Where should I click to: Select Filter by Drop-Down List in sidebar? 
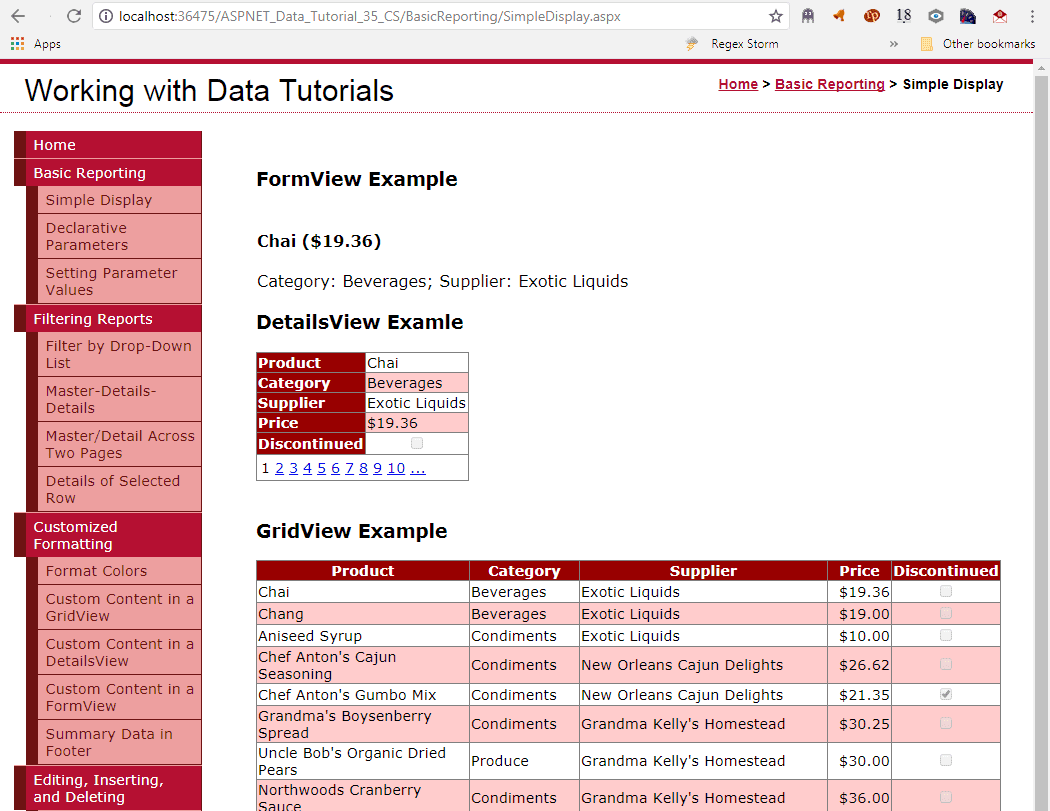pos(119,354)
